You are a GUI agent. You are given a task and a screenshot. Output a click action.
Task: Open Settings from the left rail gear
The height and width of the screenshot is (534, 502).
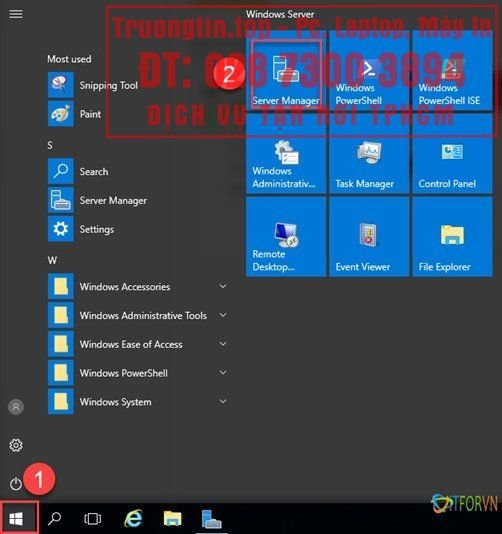pos(16,445)
